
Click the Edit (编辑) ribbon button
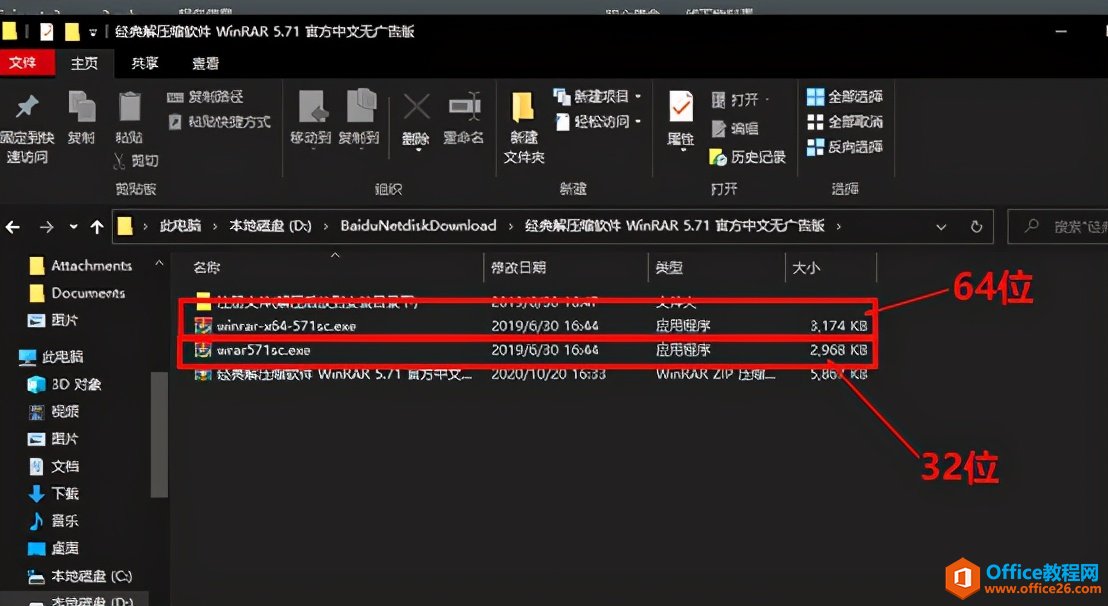click(x=734, y=129)
